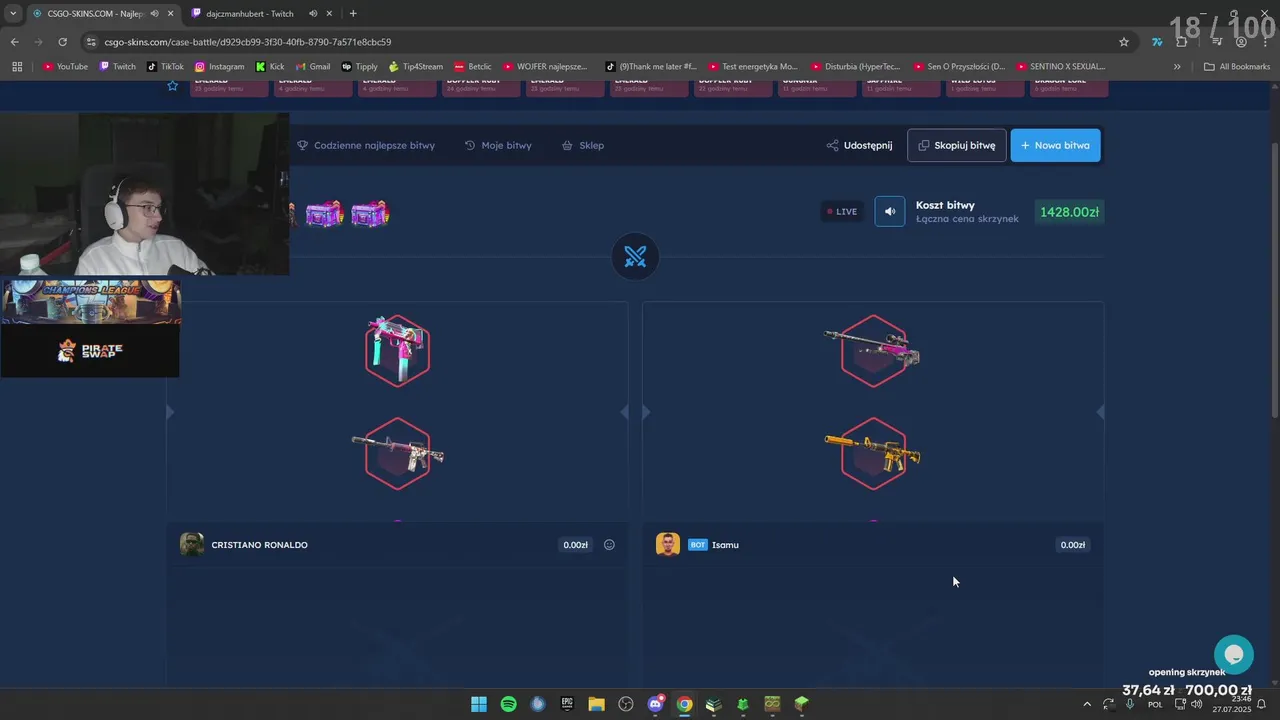Open the Windows Start menu
This screenshot has height=720, width=1280.
[479, 704]
